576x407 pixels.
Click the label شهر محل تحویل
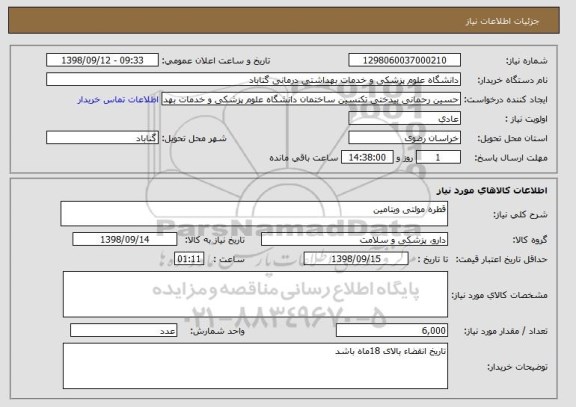coord(194,139)
